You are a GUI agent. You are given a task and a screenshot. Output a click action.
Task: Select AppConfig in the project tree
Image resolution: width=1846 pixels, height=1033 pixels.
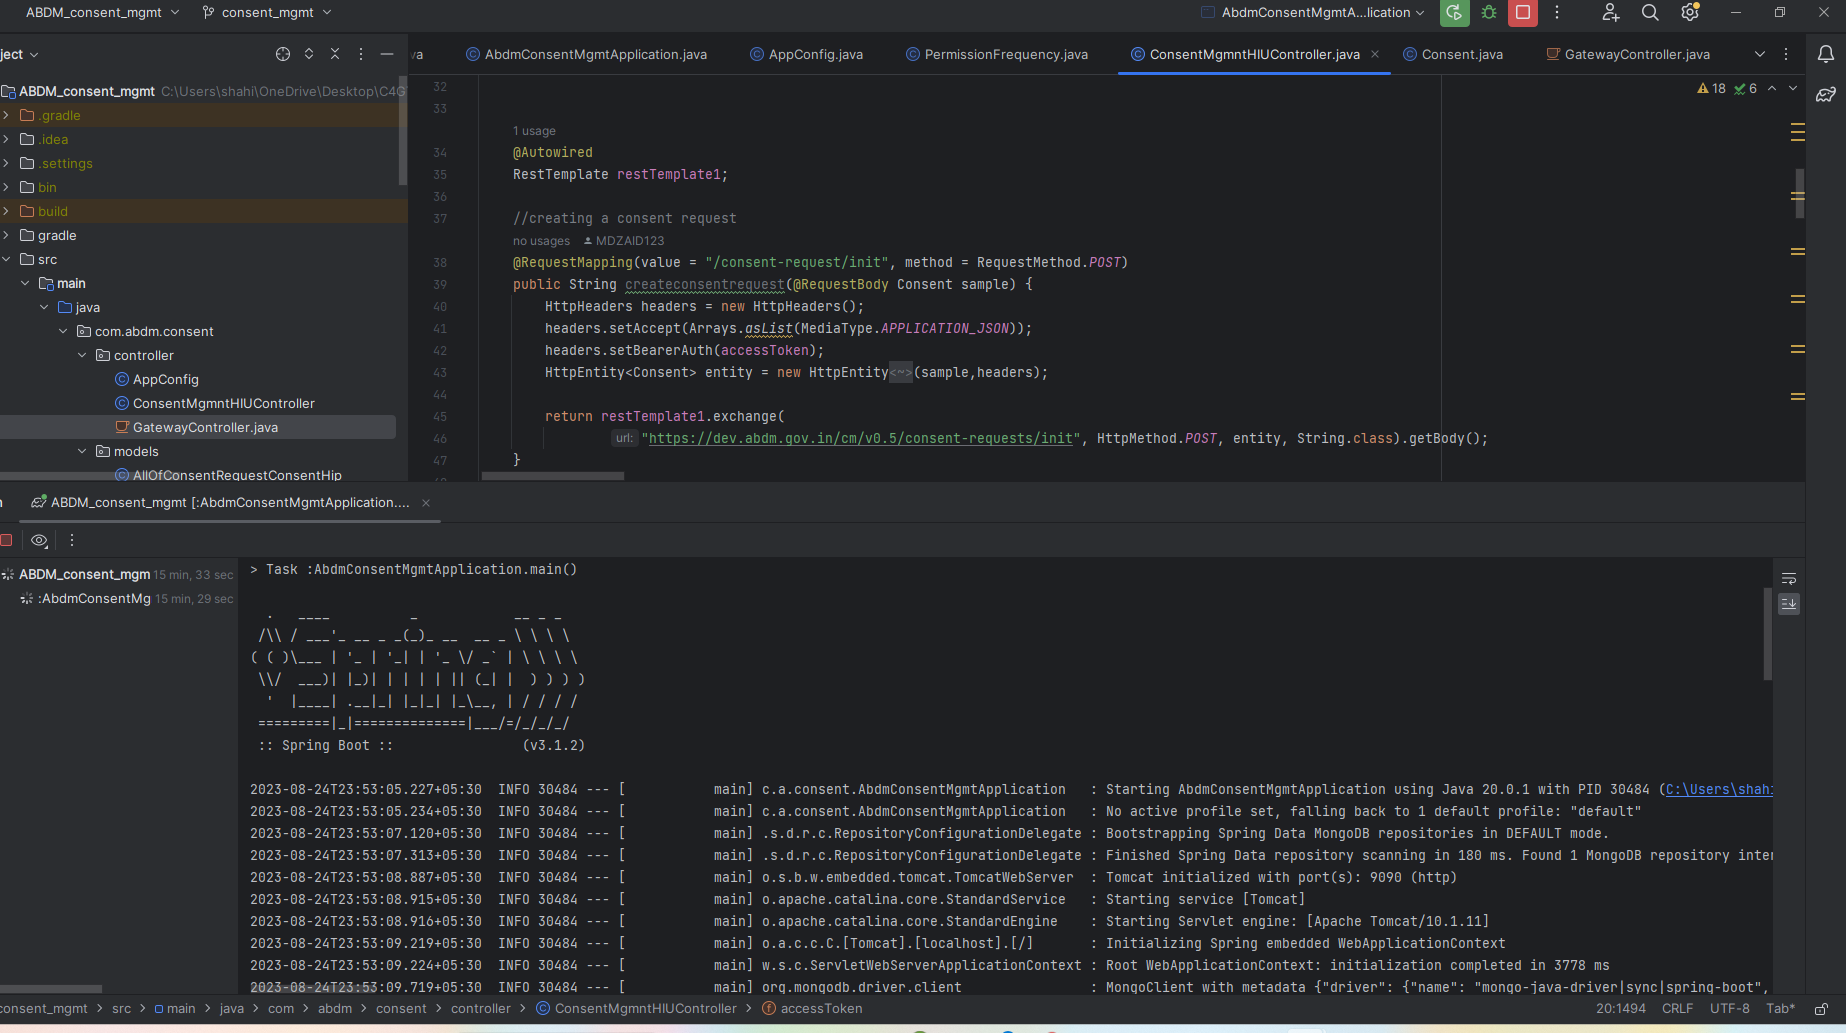[x=165, y=379]
